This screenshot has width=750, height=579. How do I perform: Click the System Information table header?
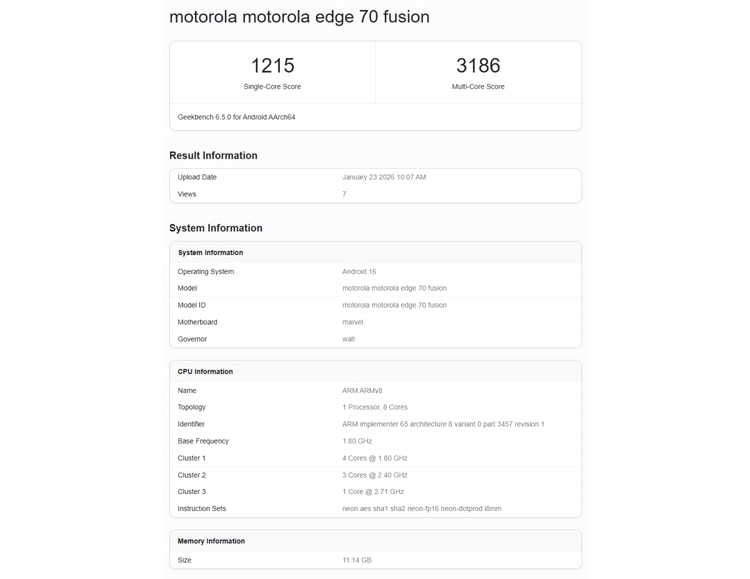tap(210, 253)
